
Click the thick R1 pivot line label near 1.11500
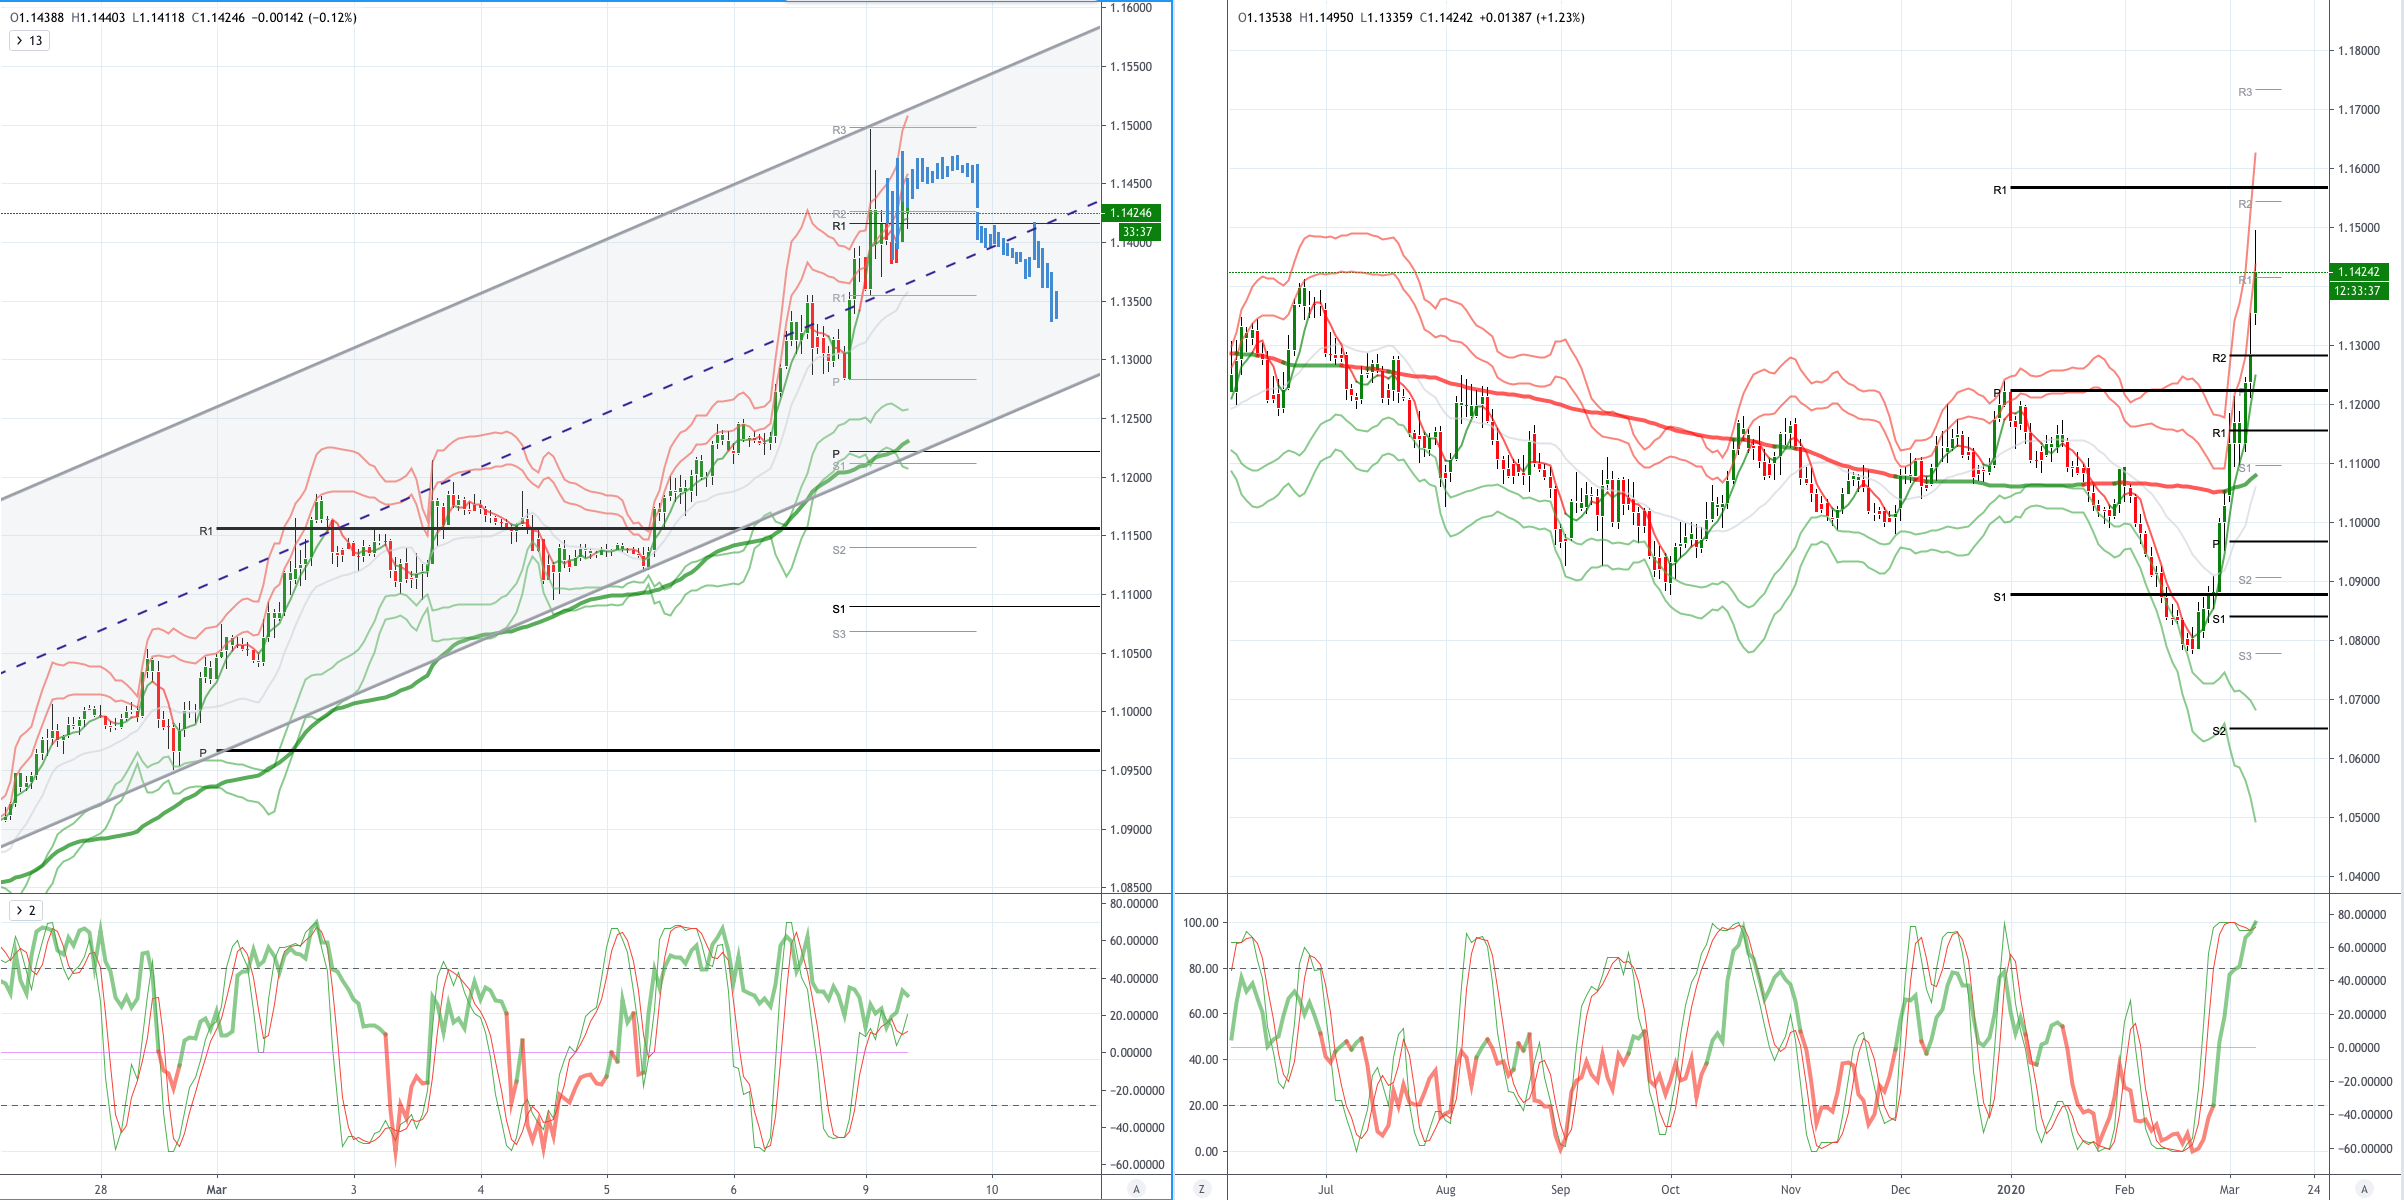206,531
